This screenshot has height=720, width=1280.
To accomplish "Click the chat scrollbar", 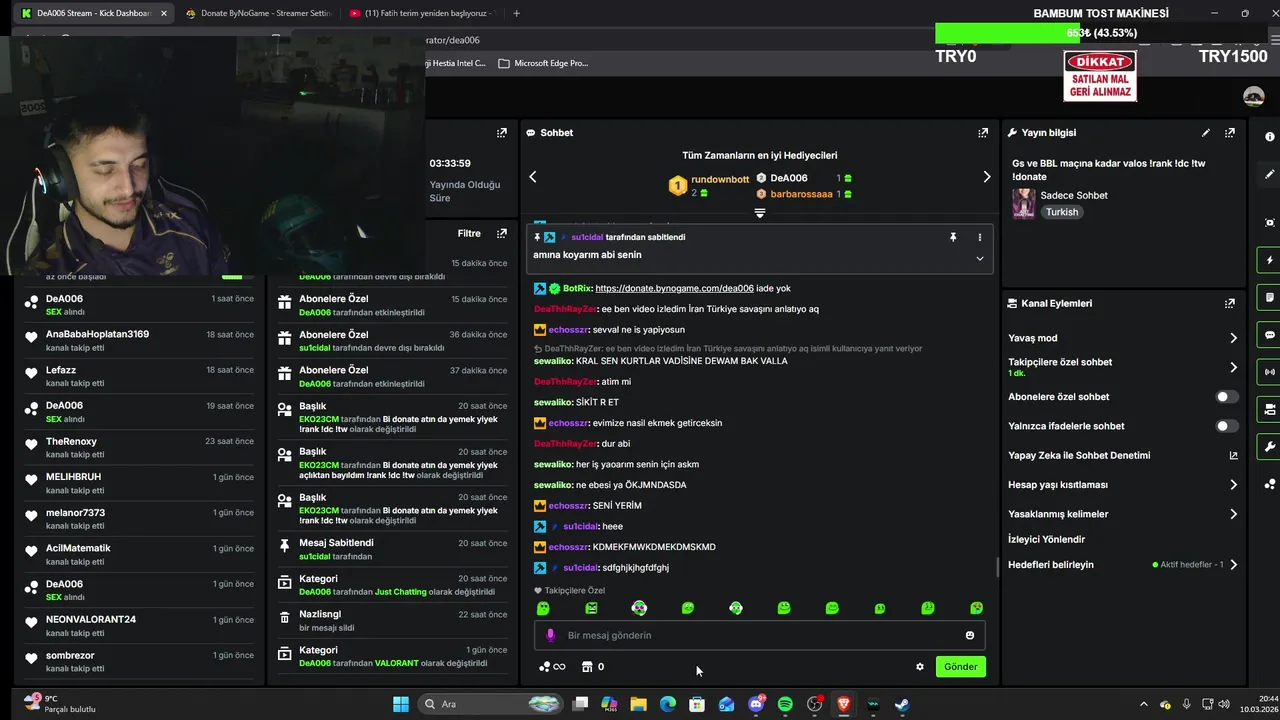I will tap(997, 567).
